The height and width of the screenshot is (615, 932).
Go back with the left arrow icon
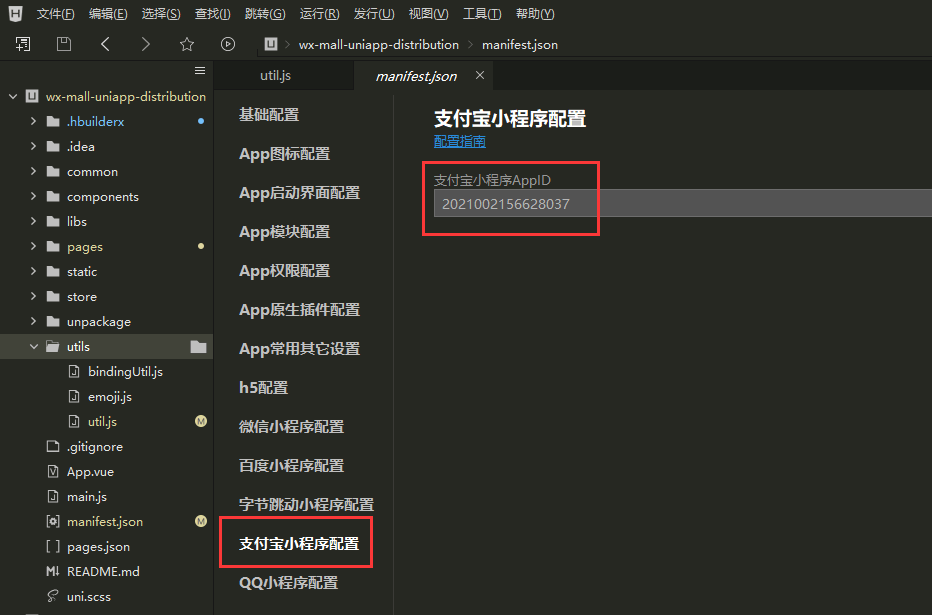pos(105,44)
